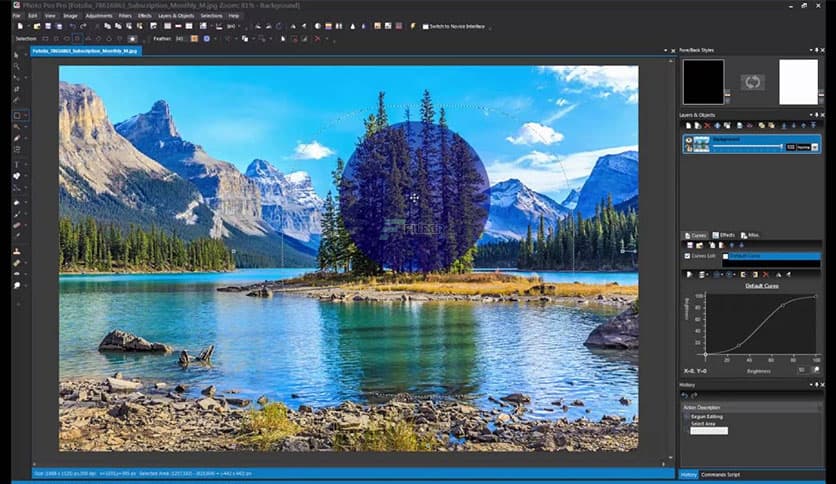Click the Undo arrow in toolbar
This screenshot has height=484, width=836.
click(72, 26)
